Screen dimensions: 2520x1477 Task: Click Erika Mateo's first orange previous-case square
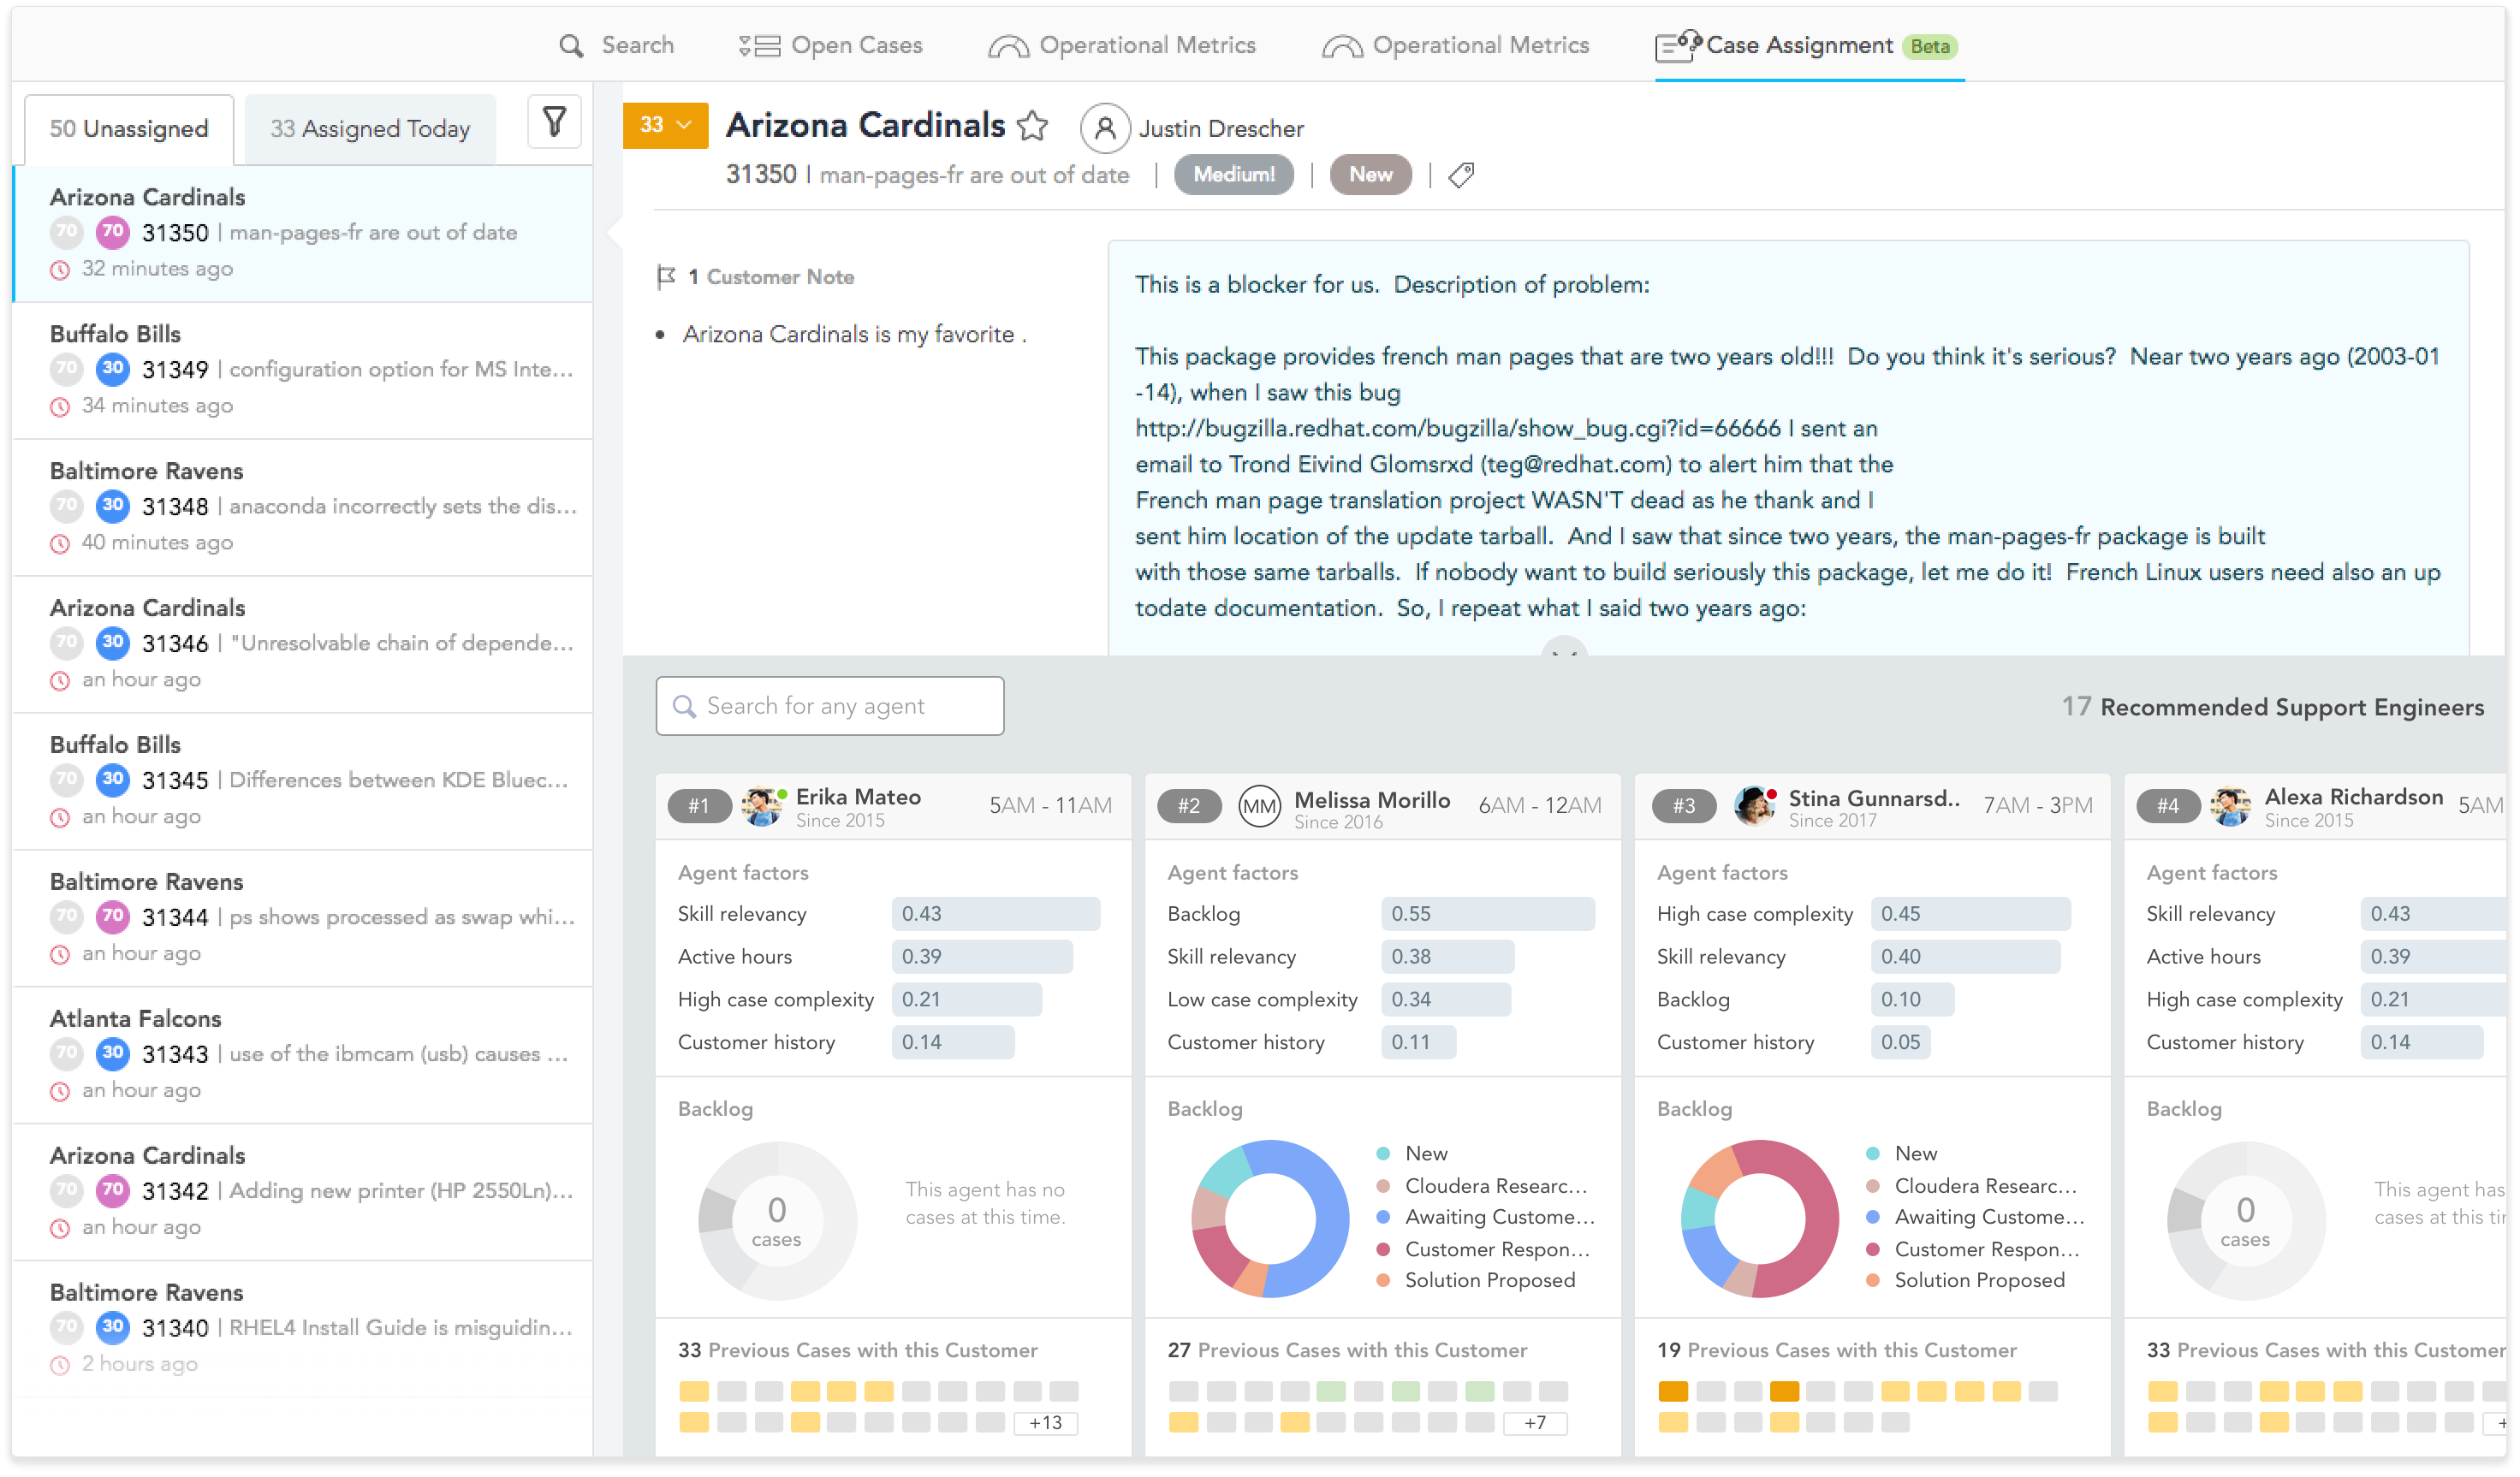(694, 1392)
